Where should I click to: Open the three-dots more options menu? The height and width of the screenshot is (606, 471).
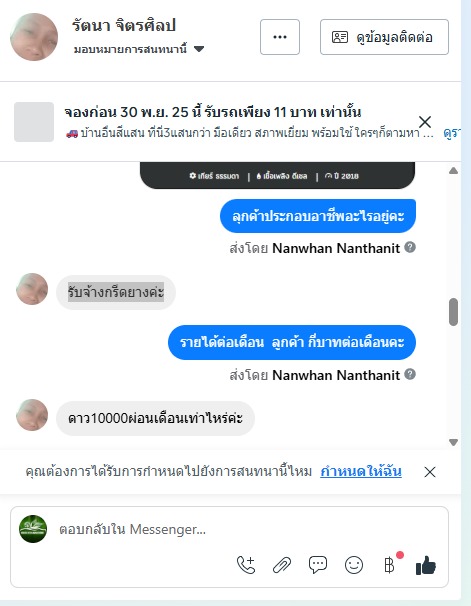[x=280, y=37]
